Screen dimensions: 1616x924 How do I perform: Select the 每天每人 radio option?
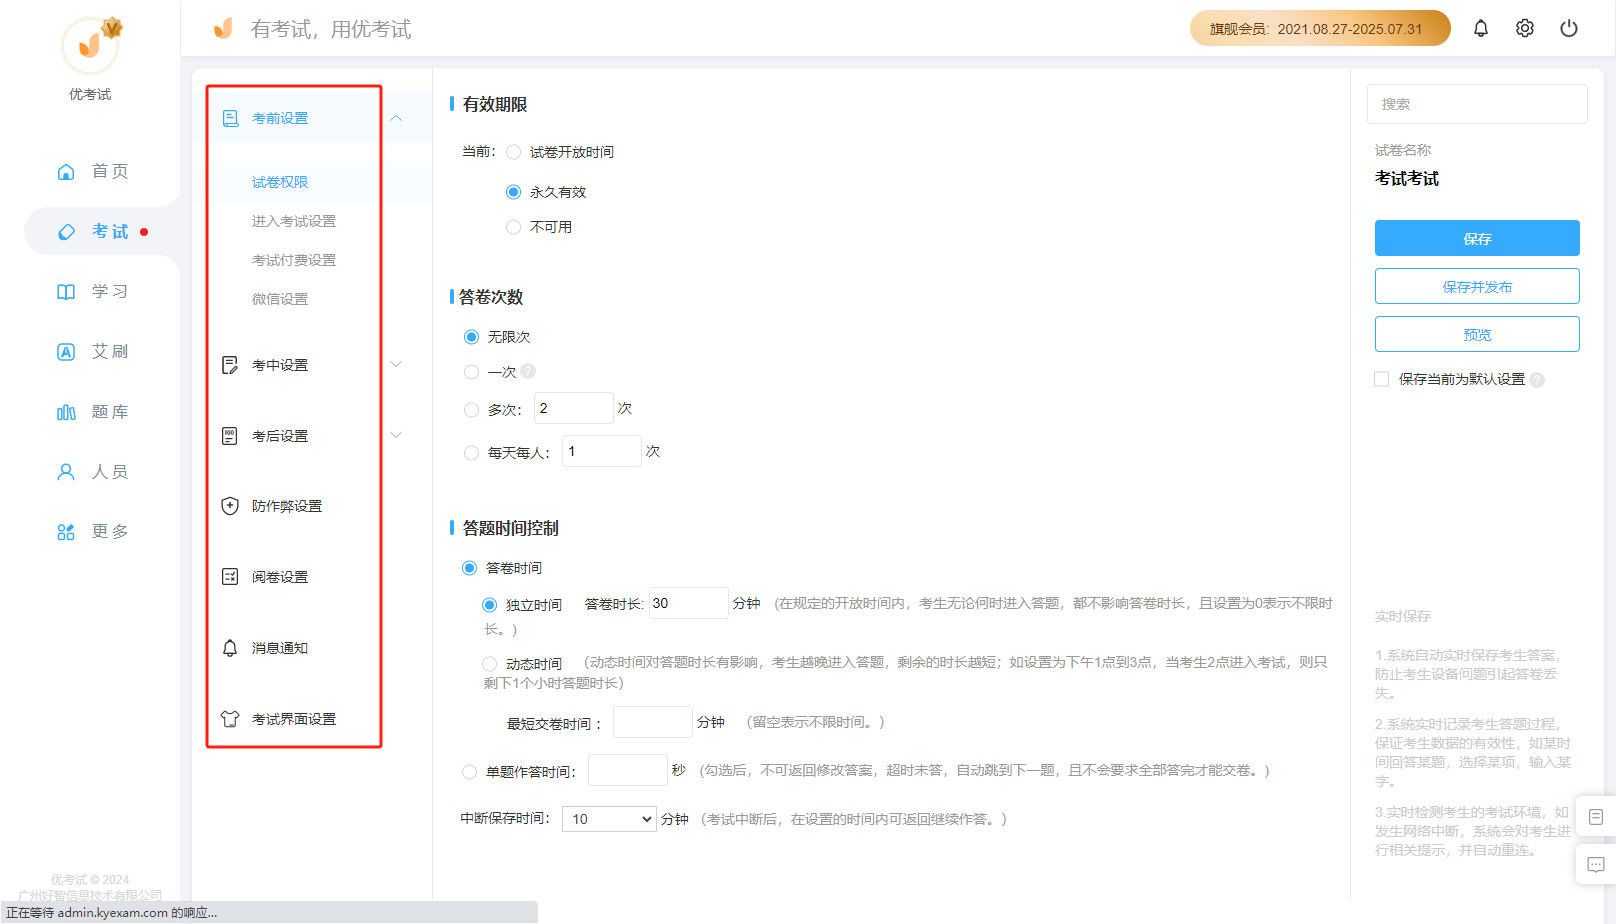point(471,453)
